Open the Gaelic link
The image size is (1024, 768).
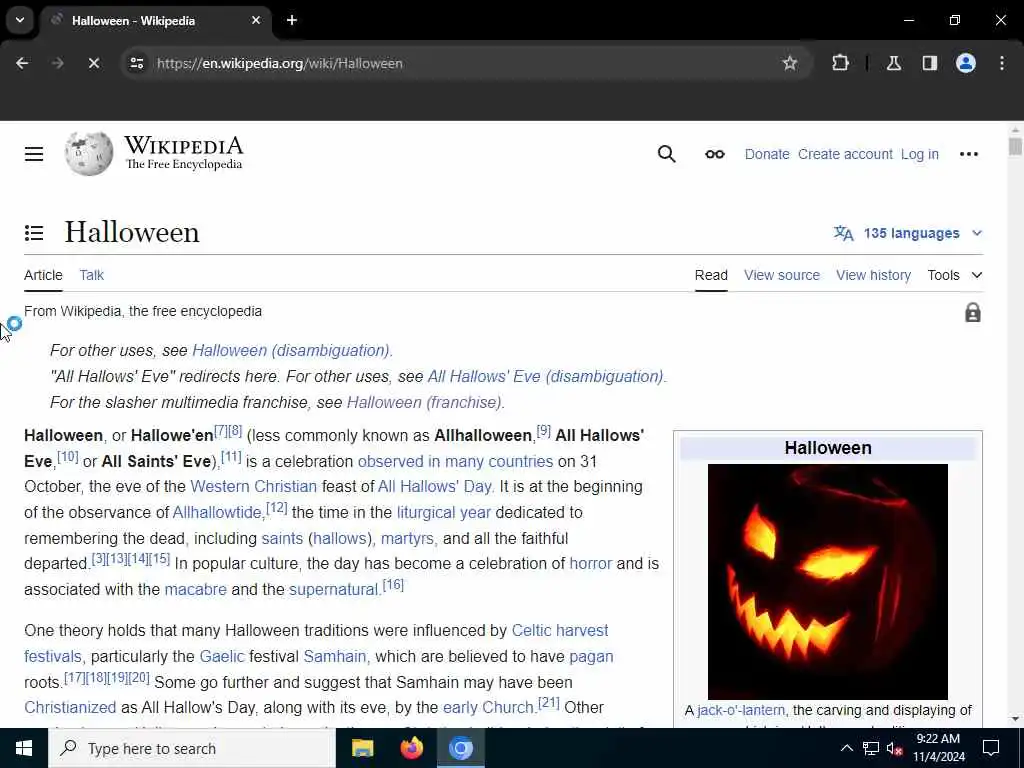[221, 656]
